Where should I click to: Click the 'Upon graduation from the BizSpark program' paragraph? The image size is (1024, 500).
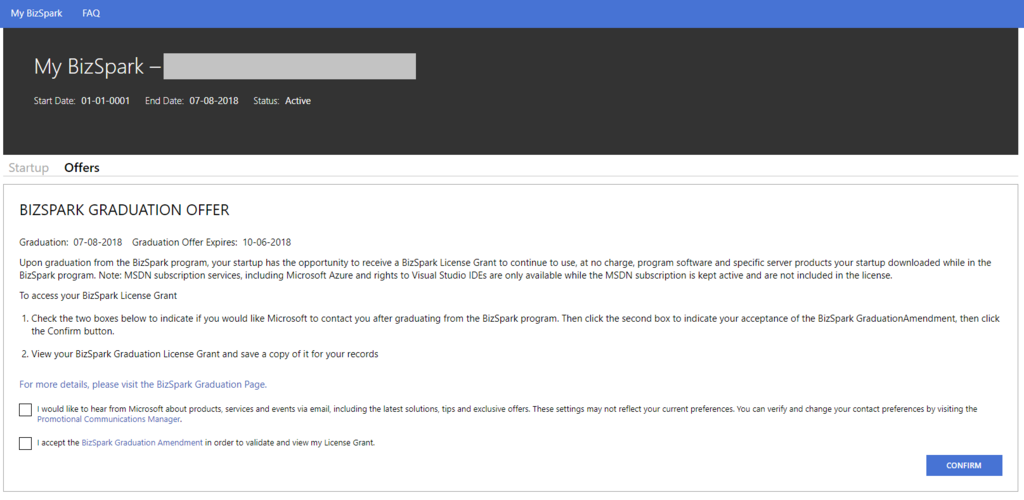[505, 269]
